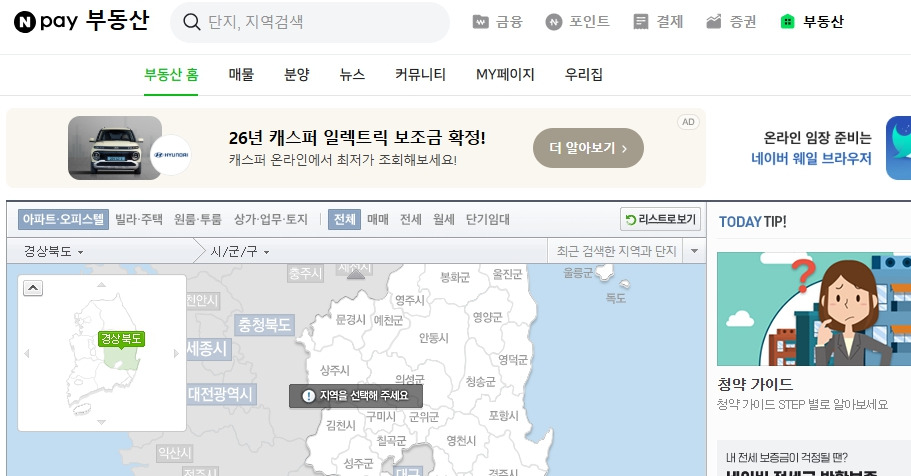
Task: Select 영덕군 on the map
Action: (513, 360)
